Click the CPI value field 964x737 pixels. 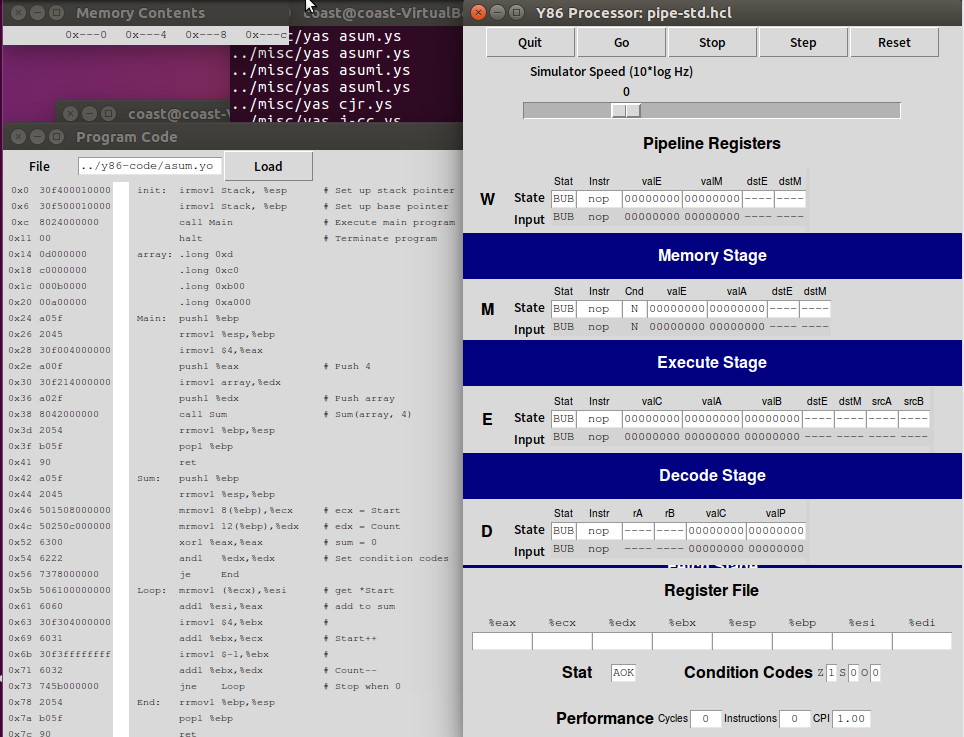[x=851, y=719]
